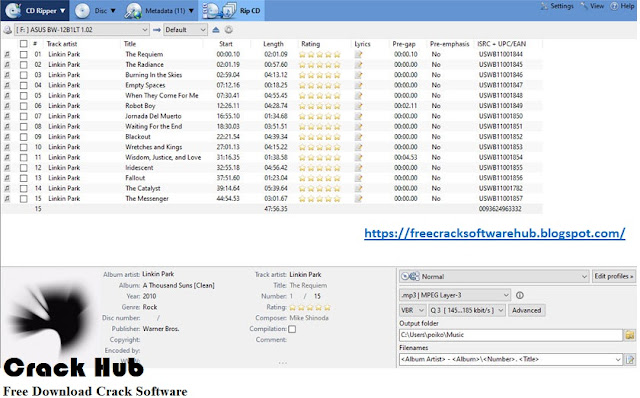The image size is (640, 398).
Task: Open the Metadata (11) menu
Action: pyautogui.click(x=160, y=11)
